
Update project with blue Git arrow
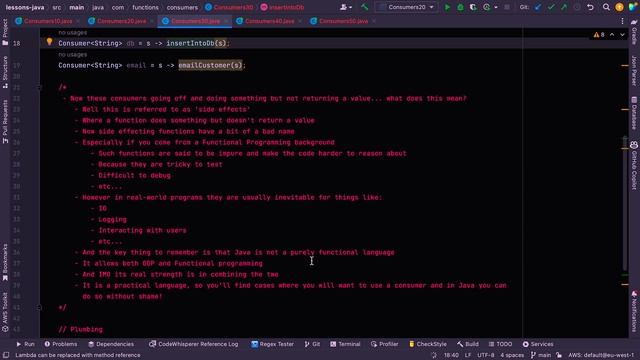pos(538,7)
